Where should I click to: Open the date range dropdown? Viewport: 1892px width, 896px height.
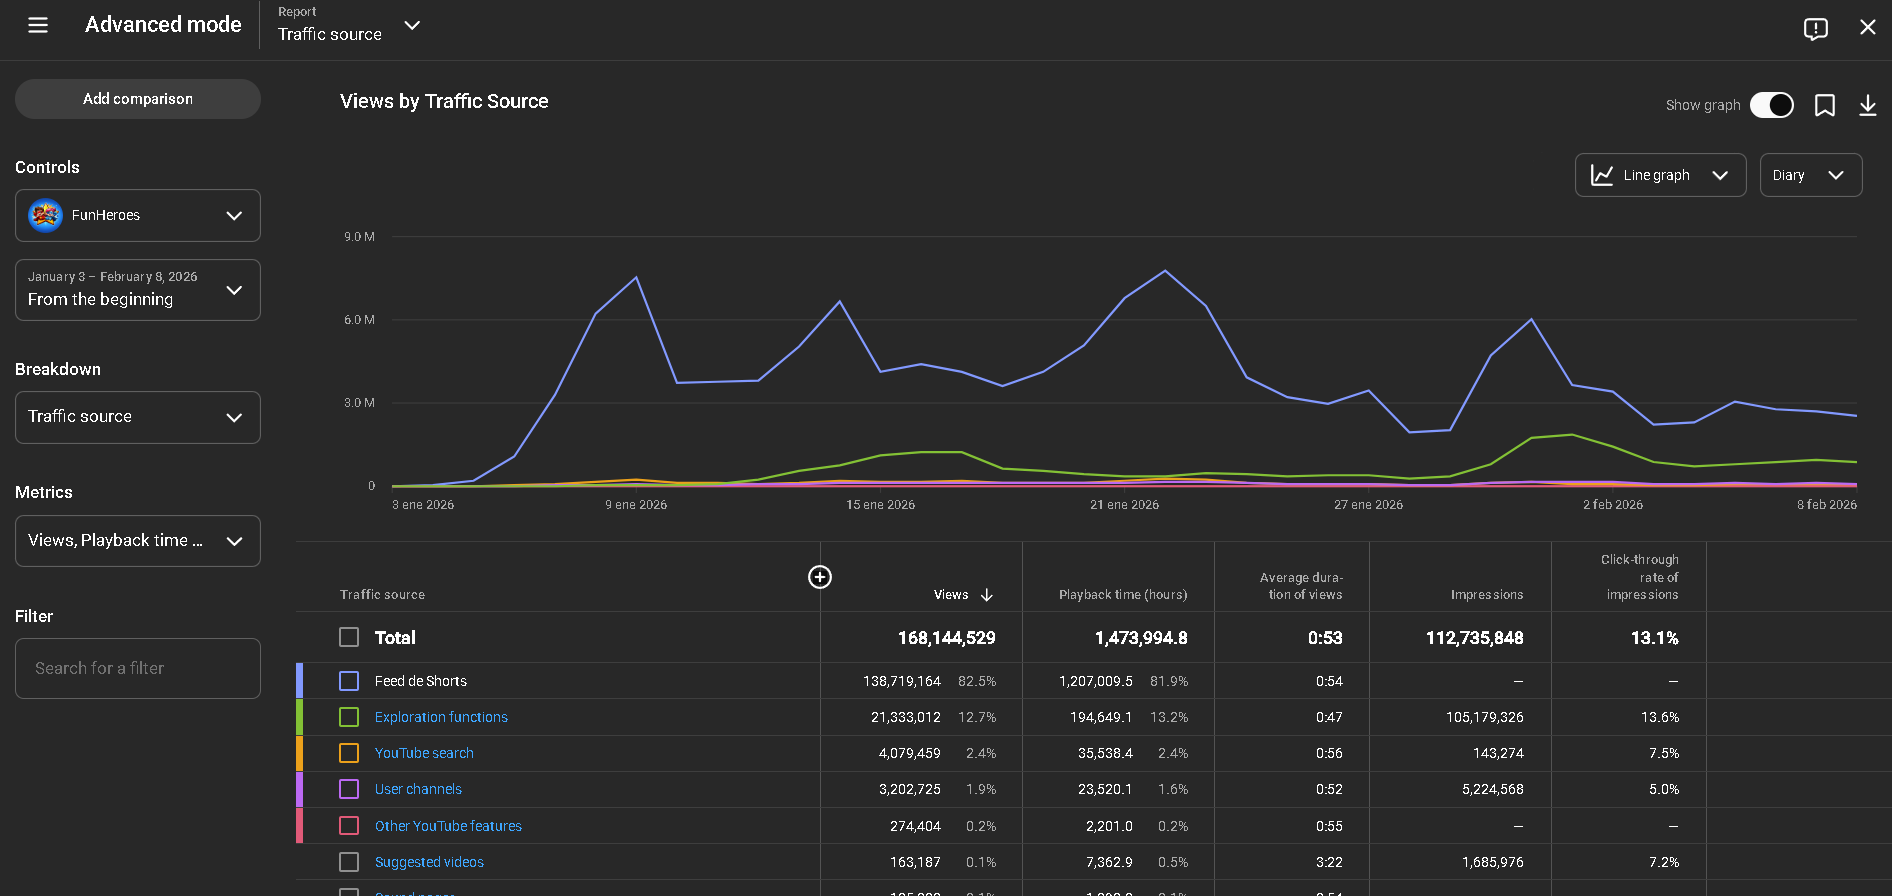tap(138, 290)
